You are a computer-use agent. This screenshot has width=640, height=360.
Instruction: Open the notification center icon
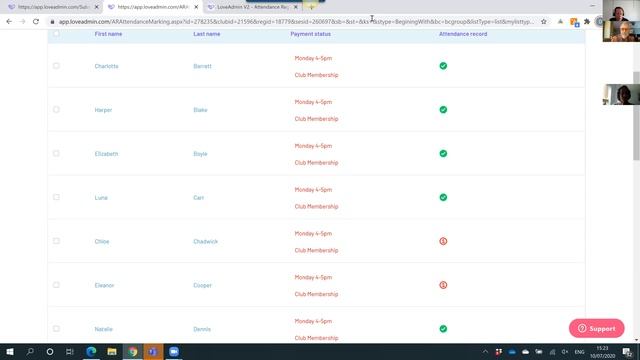tap(627, 351)
